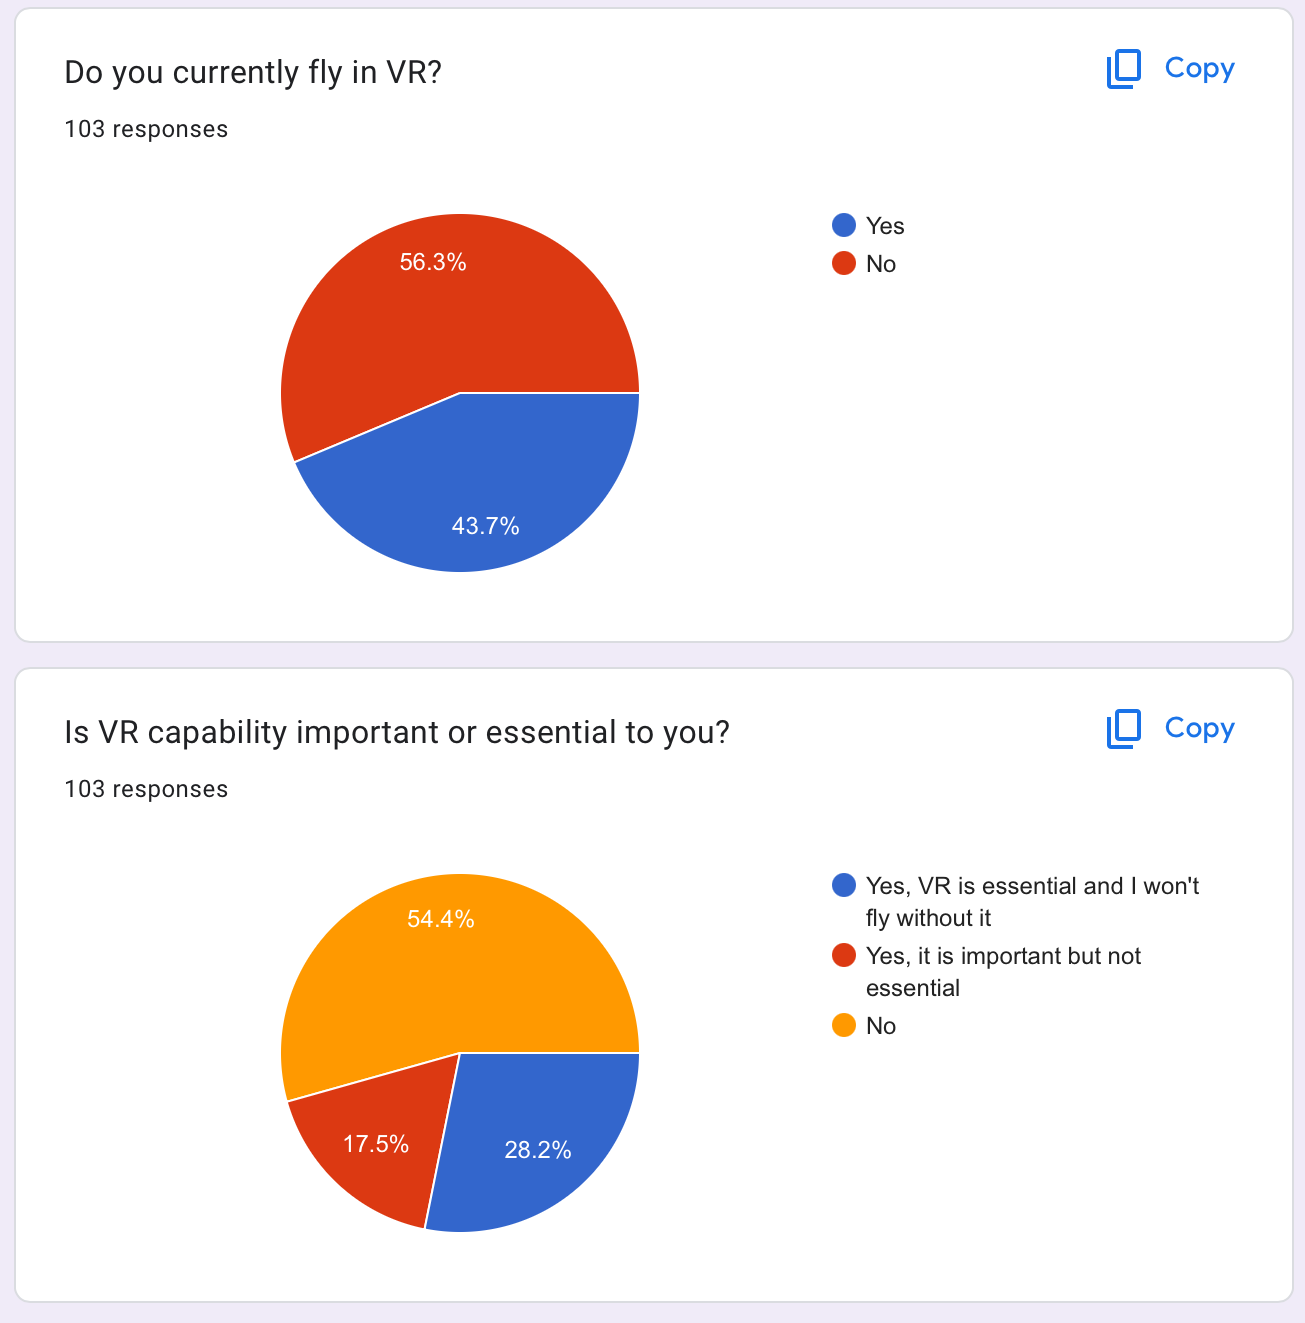Click the copy icon for the VR capability chart
This screenshot has height=1323, width=1305.
[x=1123, y=729]
